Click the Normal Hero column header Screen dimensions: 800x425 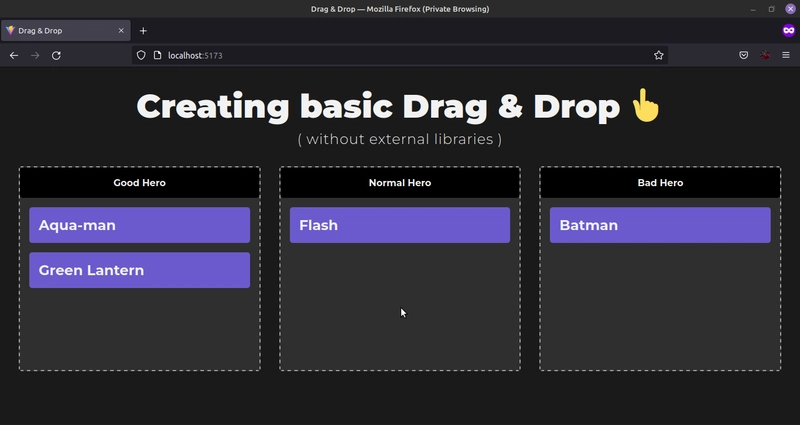(400, 183)
